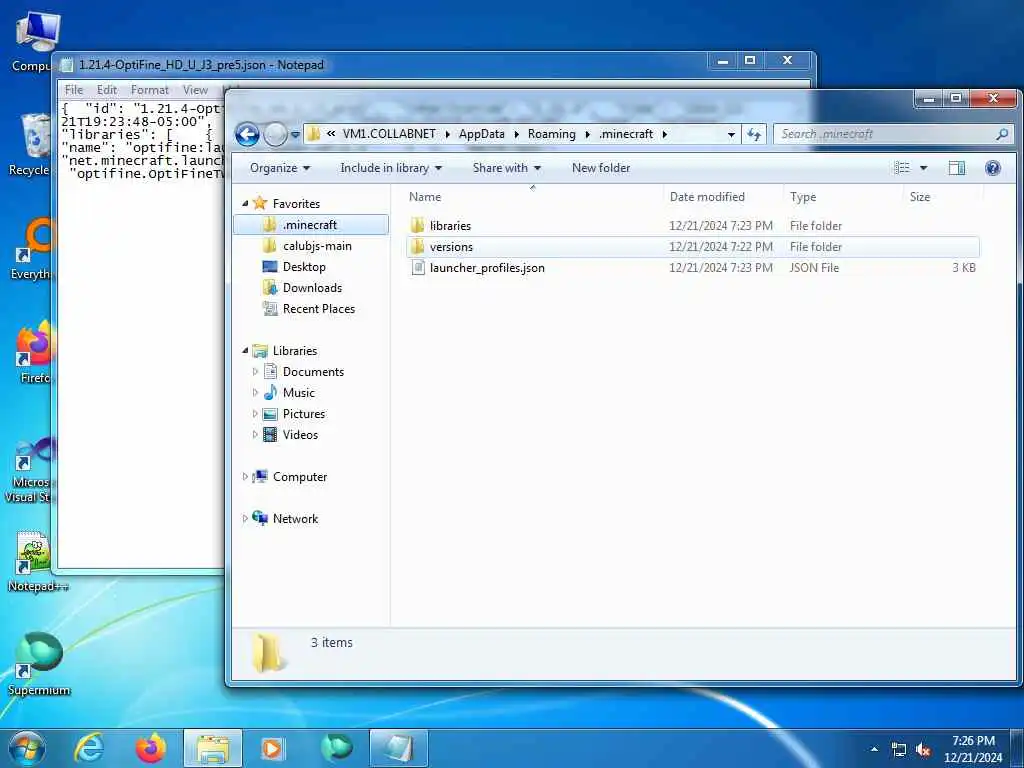Switch to Notepad taskbar button

398,748
